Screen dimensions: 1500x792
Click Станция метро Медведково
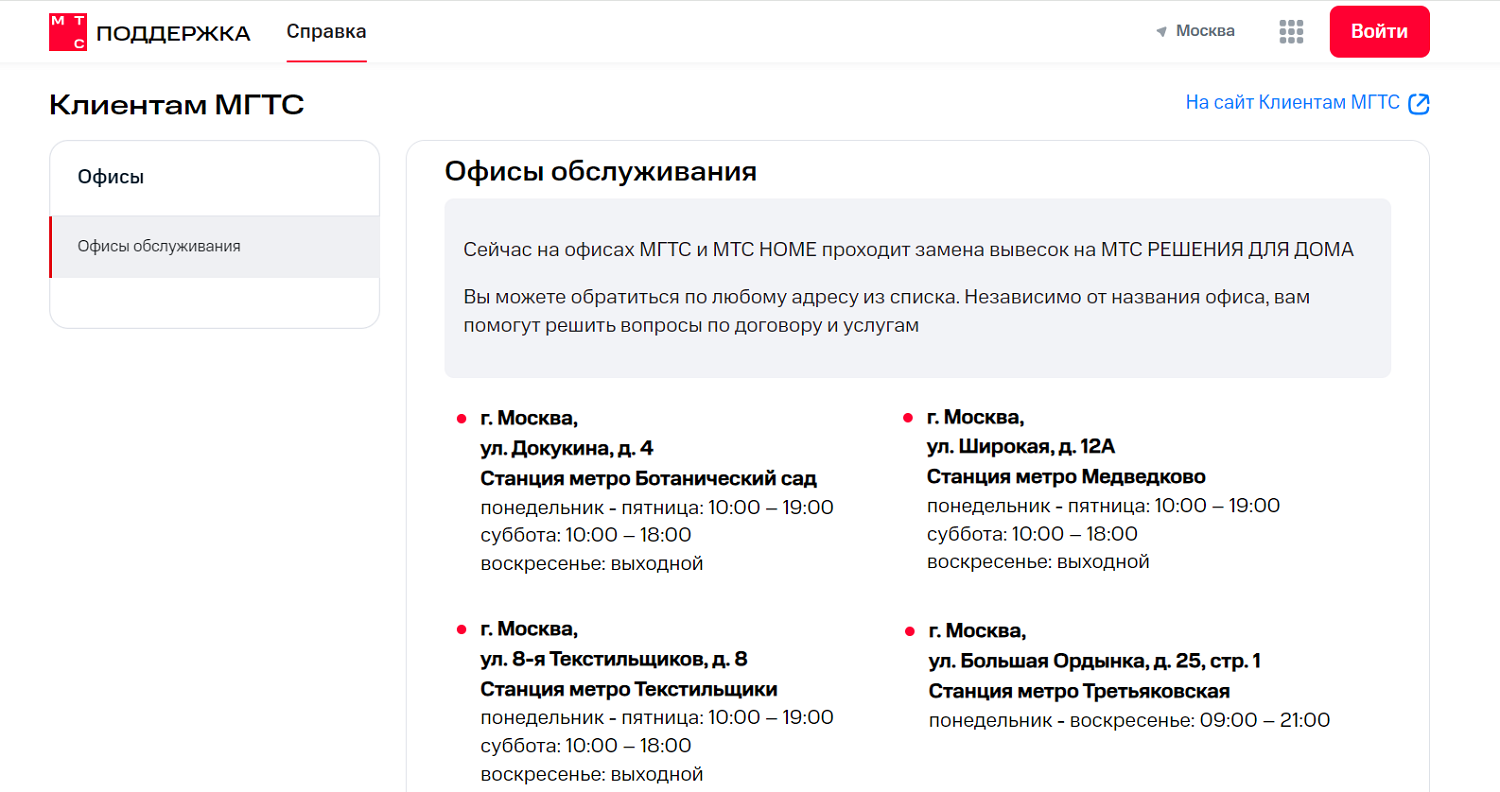[x=1066, y=475]
